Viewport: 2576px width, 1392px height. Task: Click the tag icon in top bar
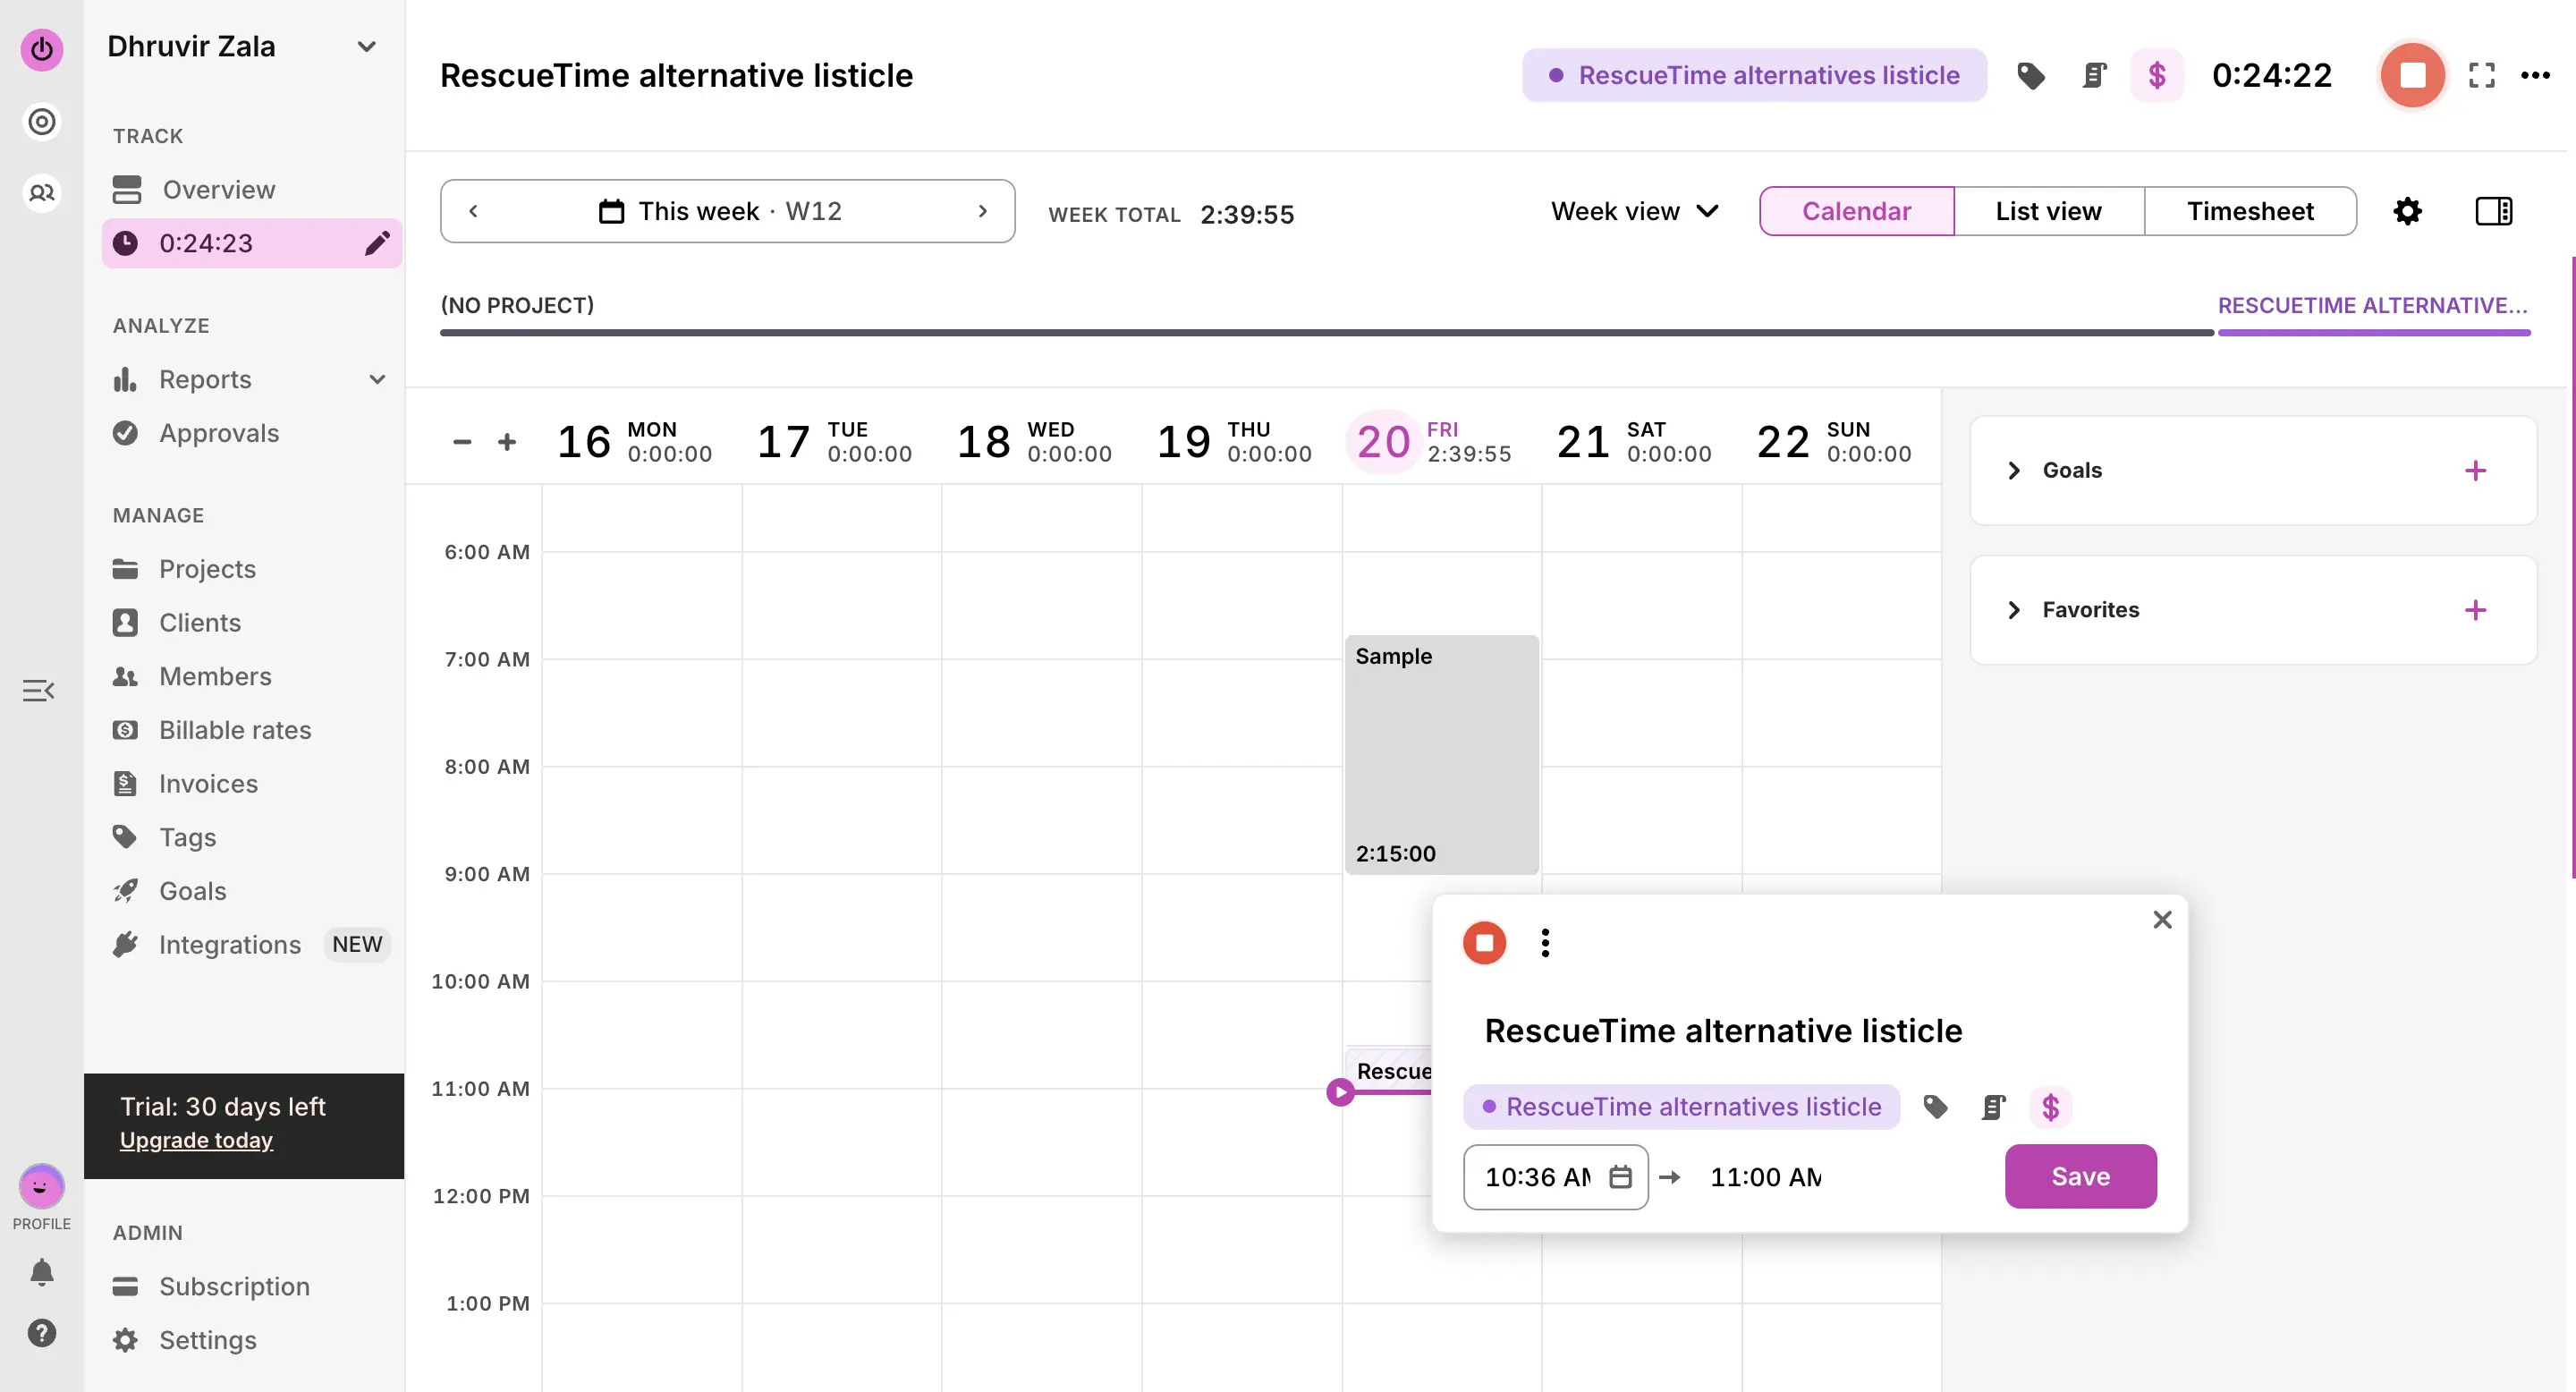point(2030,75)
